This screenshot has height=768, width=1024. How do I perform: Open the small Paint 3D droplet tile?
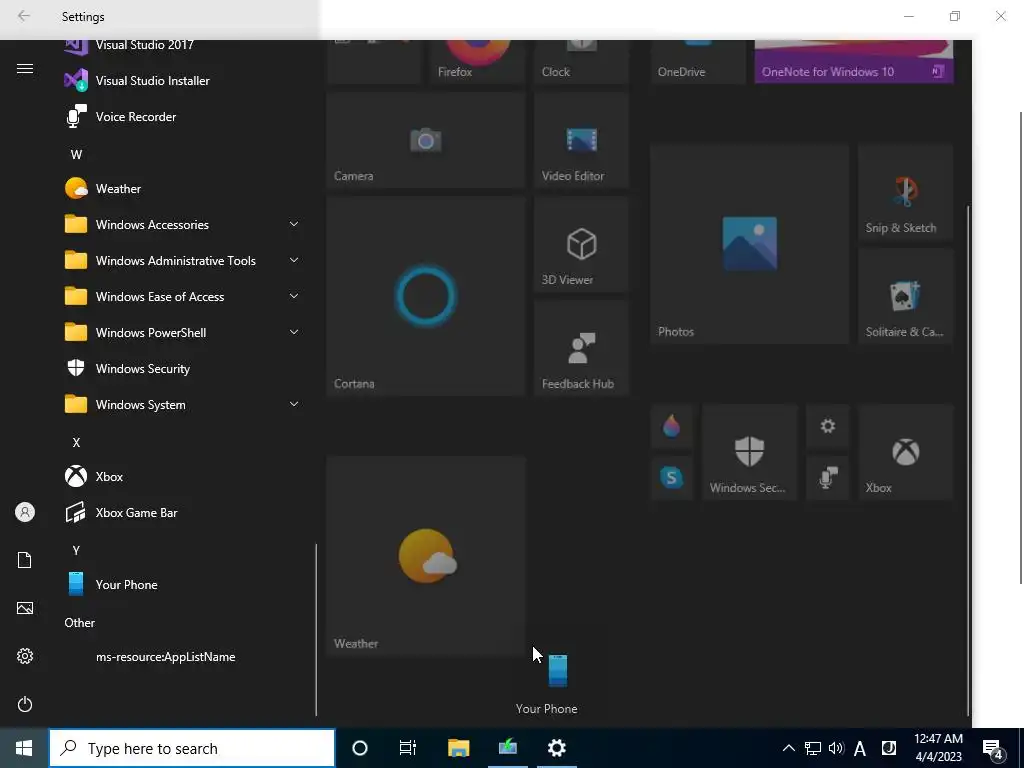point(671,426)
